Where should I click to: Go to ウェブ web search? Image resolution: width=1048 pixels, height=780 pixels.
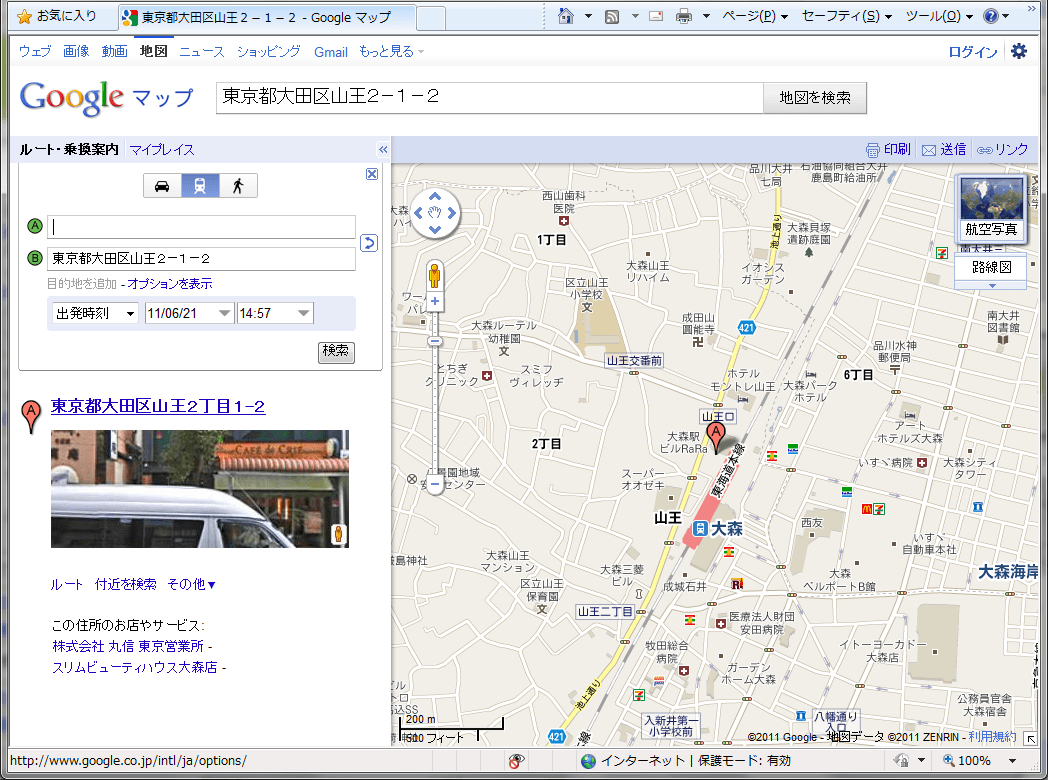click(35, 51)
